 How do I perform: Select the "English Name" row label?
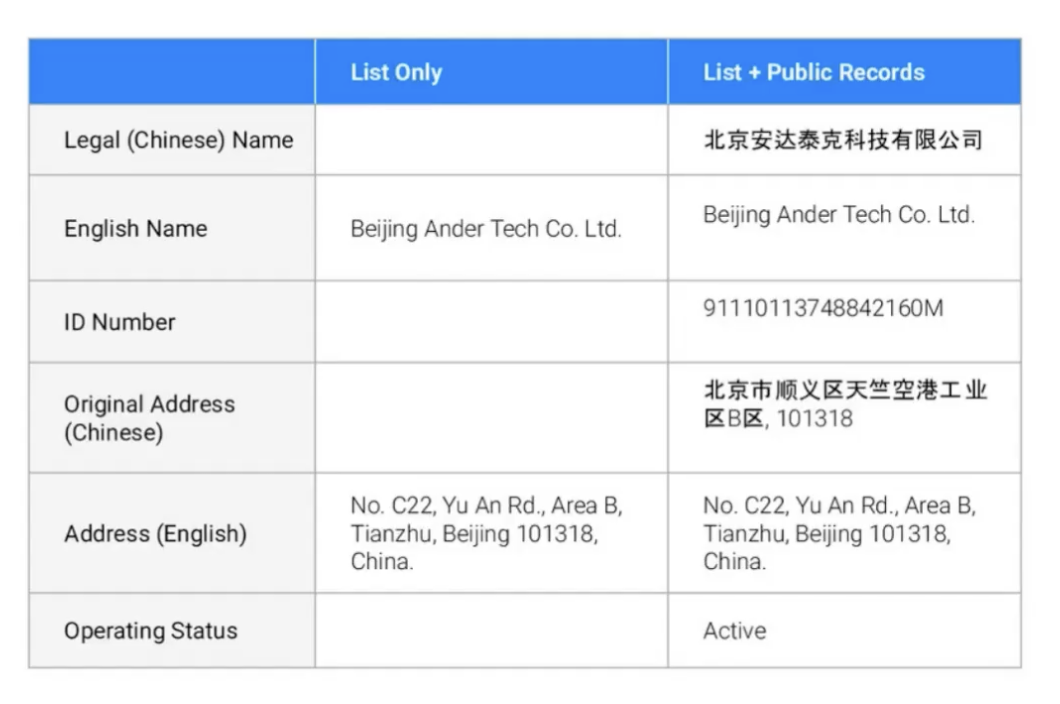136,229
